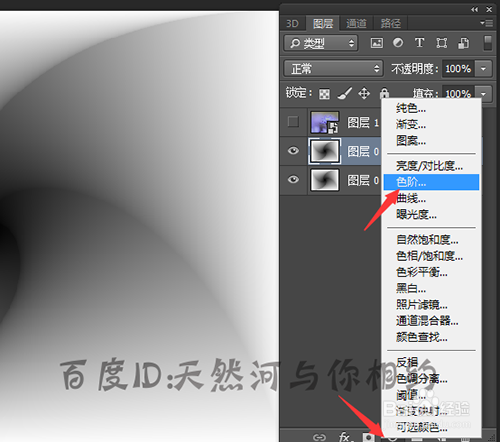Viewport: 500px width, 442px height.
Task: Lock all padlock icon
Action: coord(384,93)
